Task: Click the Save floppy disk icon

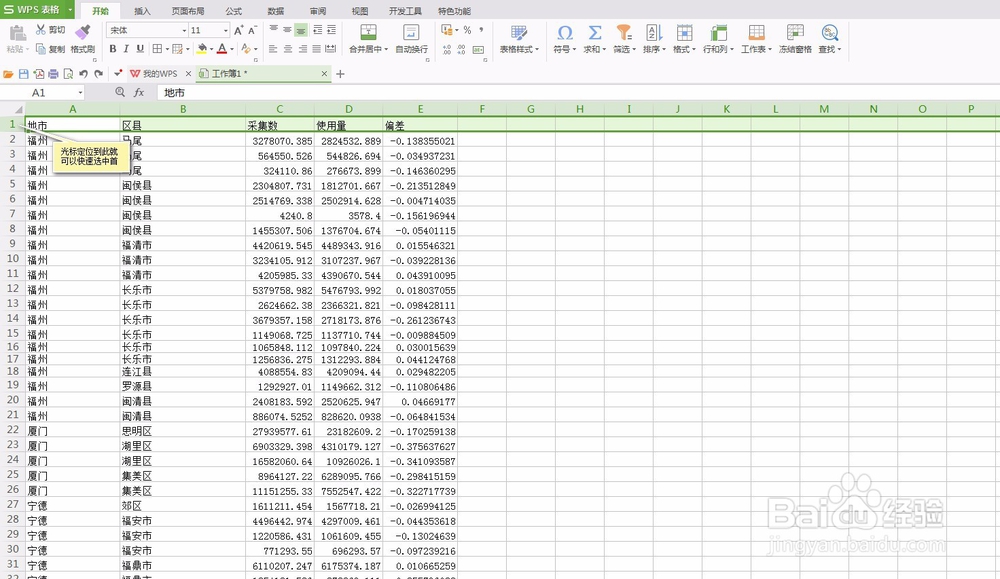Action: 24,74
